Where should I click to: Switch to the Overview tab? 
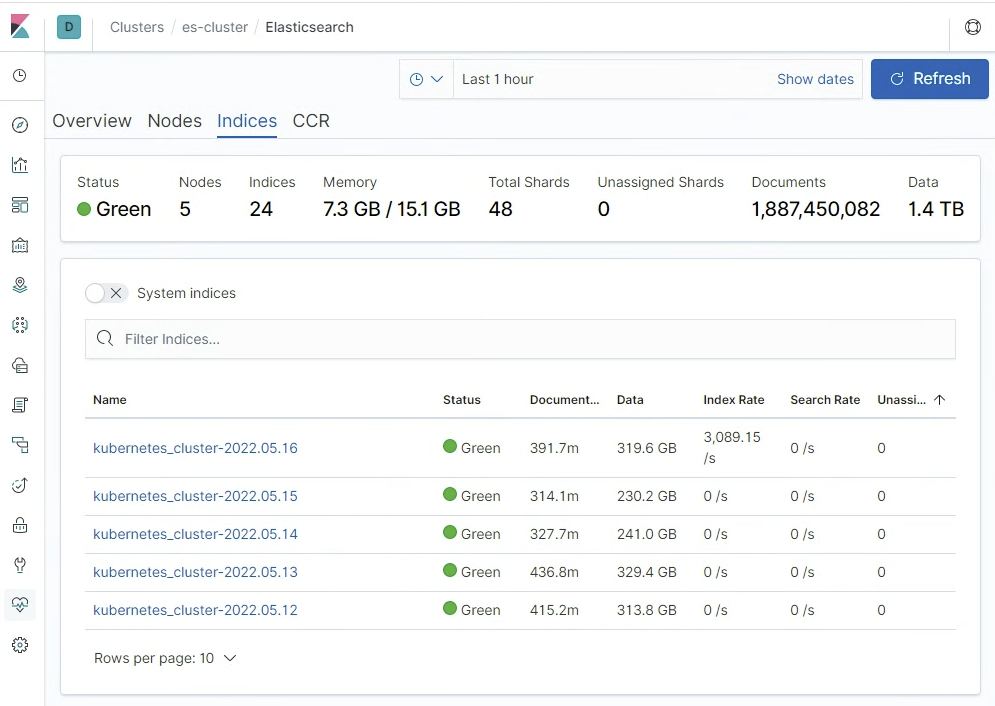92,121
